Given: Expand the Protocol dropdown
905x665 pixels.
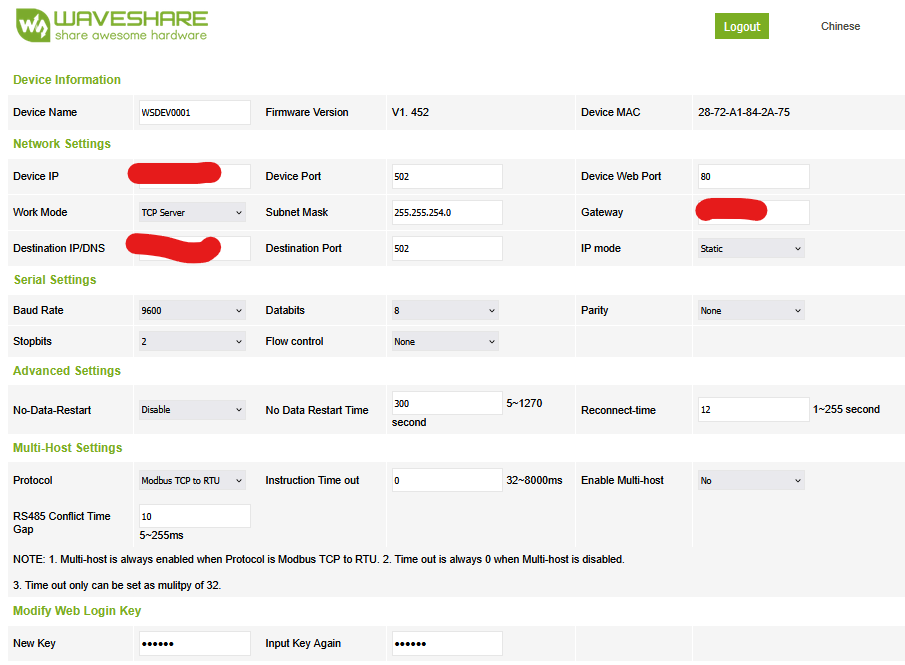Looking at the screenshot, I should pyautogui.click(x=192, y=480).
